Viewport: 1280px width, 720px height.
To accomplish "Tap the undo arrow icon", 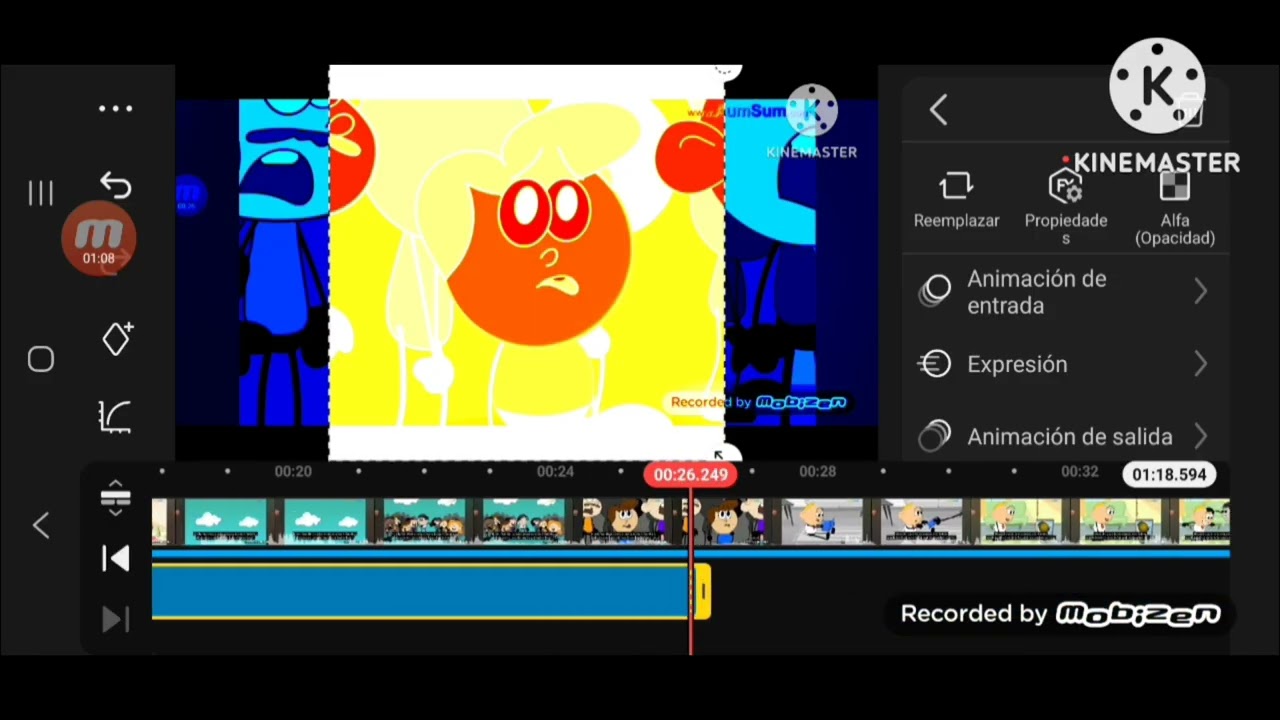I will click(115, 185).
